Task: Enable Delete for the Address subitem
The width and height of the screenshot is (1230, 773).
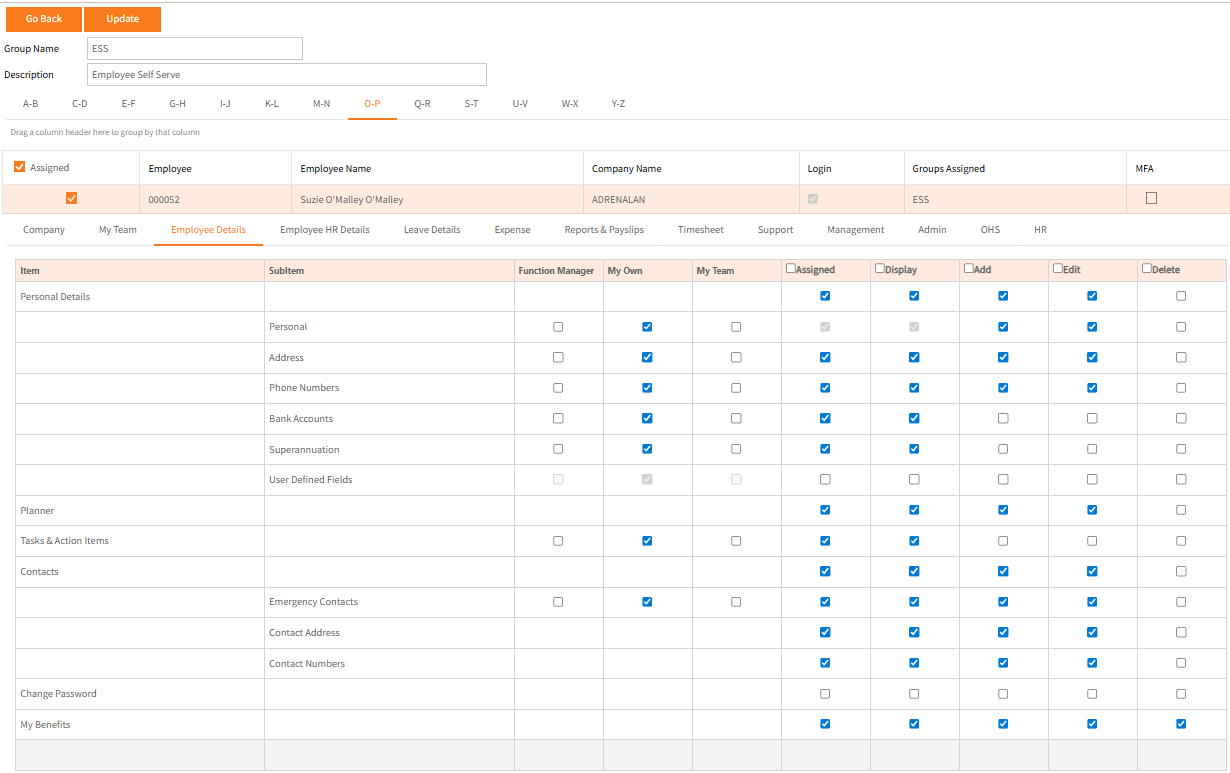Action: point(1181,357)
